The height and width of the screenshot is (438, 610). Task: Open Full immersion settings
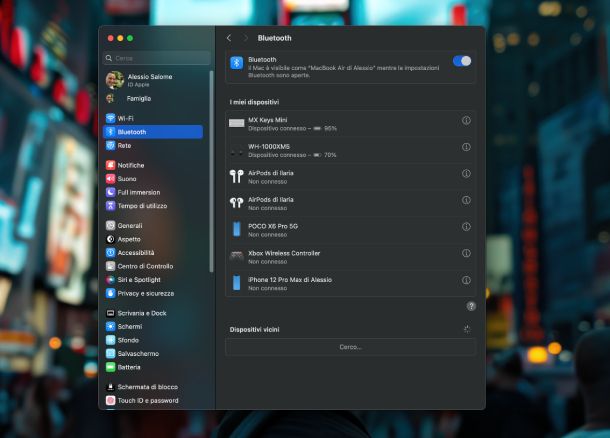pos(153,193)
